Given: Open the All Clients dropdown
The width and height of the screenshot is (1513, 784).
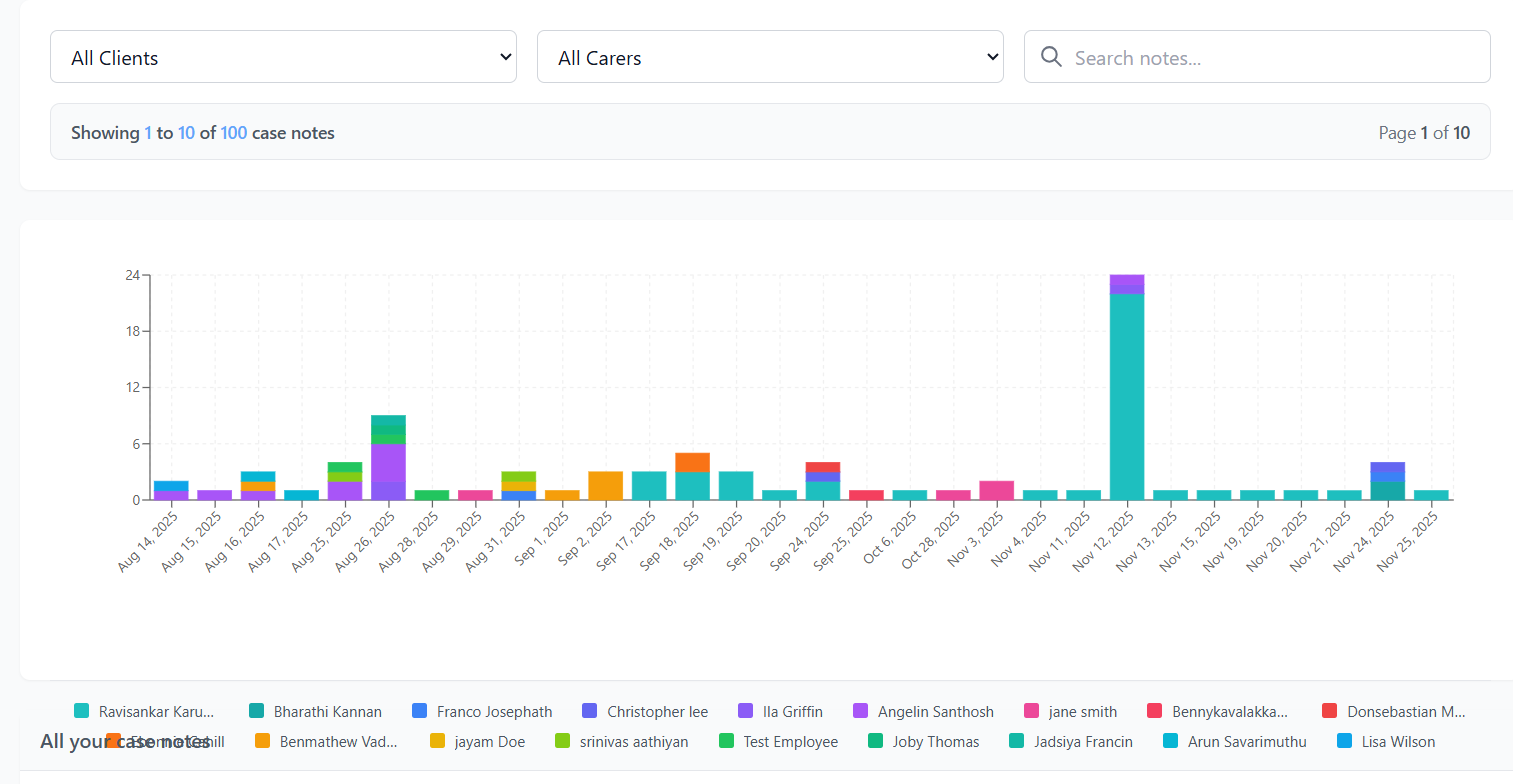Looking at the screenshot, I should [x=283, y=57].
